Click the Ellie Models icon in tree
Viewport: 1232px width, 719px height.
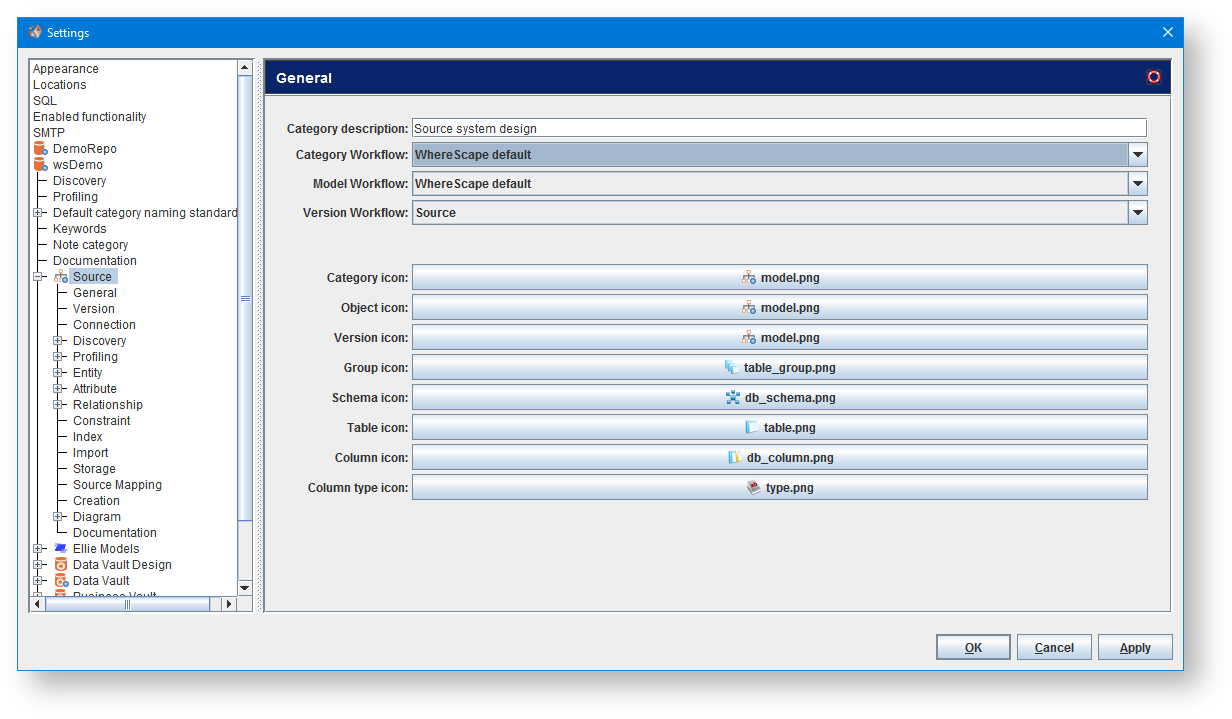click(x=60, y=549)
